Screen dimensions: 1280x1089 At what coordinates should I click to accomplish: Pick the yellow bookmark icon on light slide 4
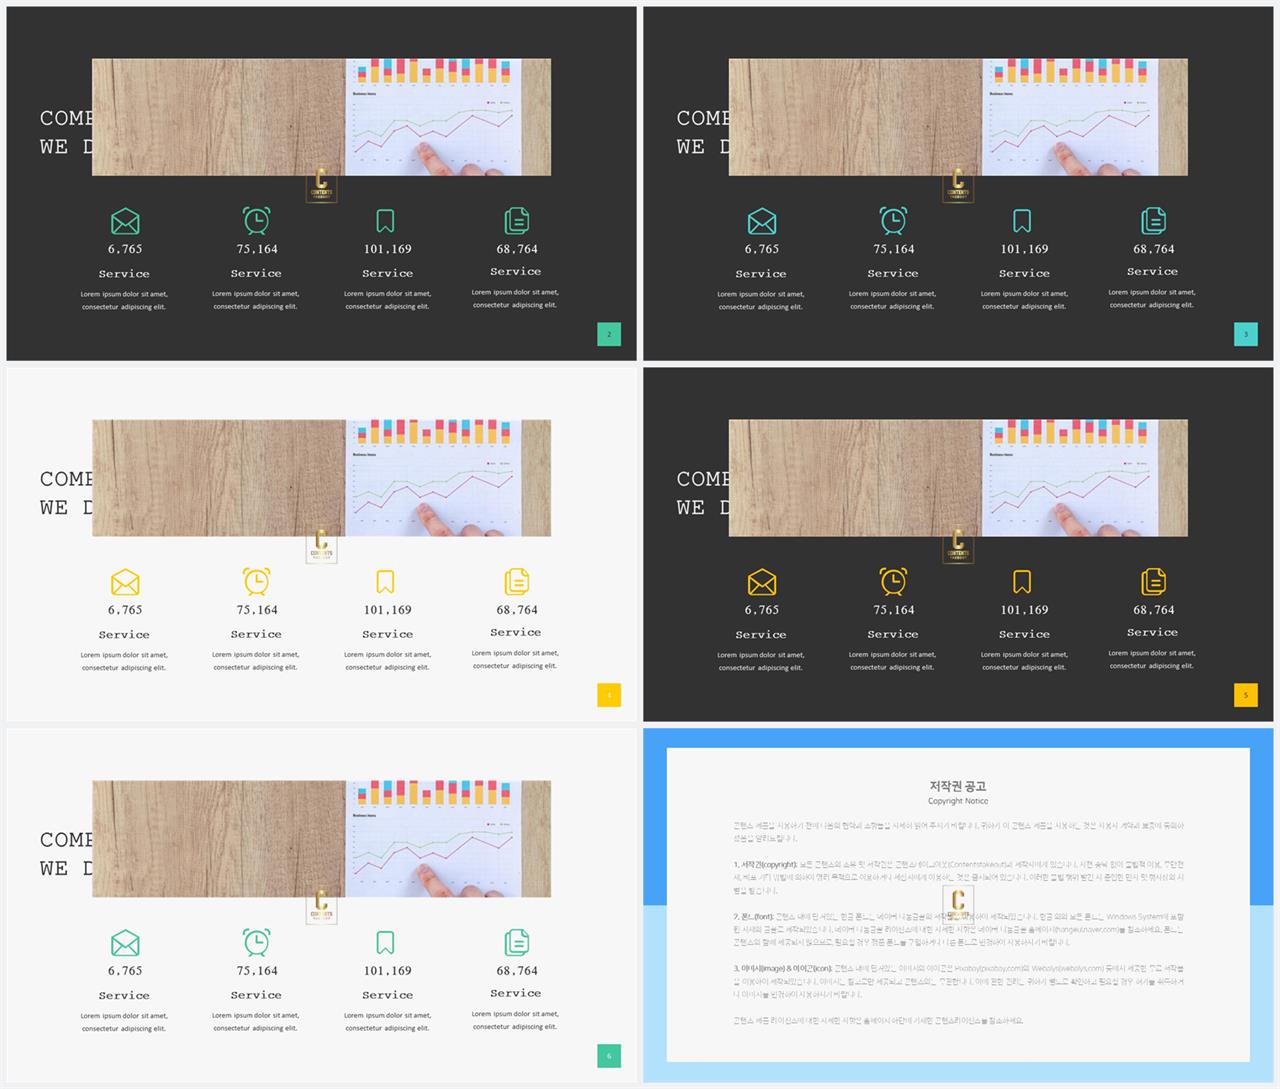click(x=385, y=582)
